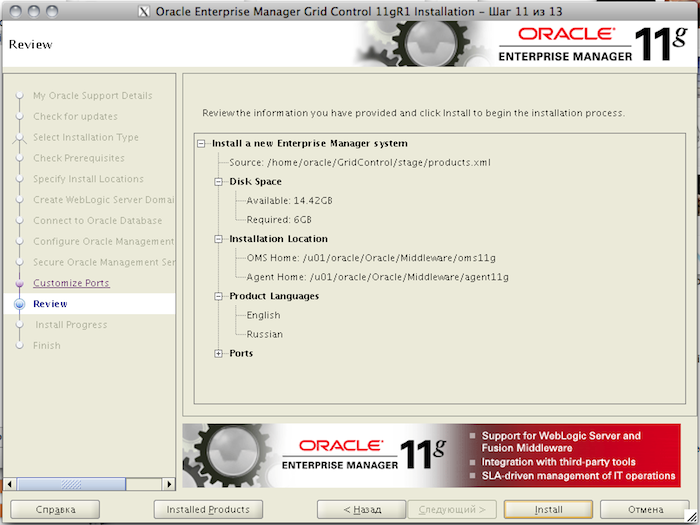Click the Customize Ports step bullet
Screen dimensions: 700x525
(19, 283)
